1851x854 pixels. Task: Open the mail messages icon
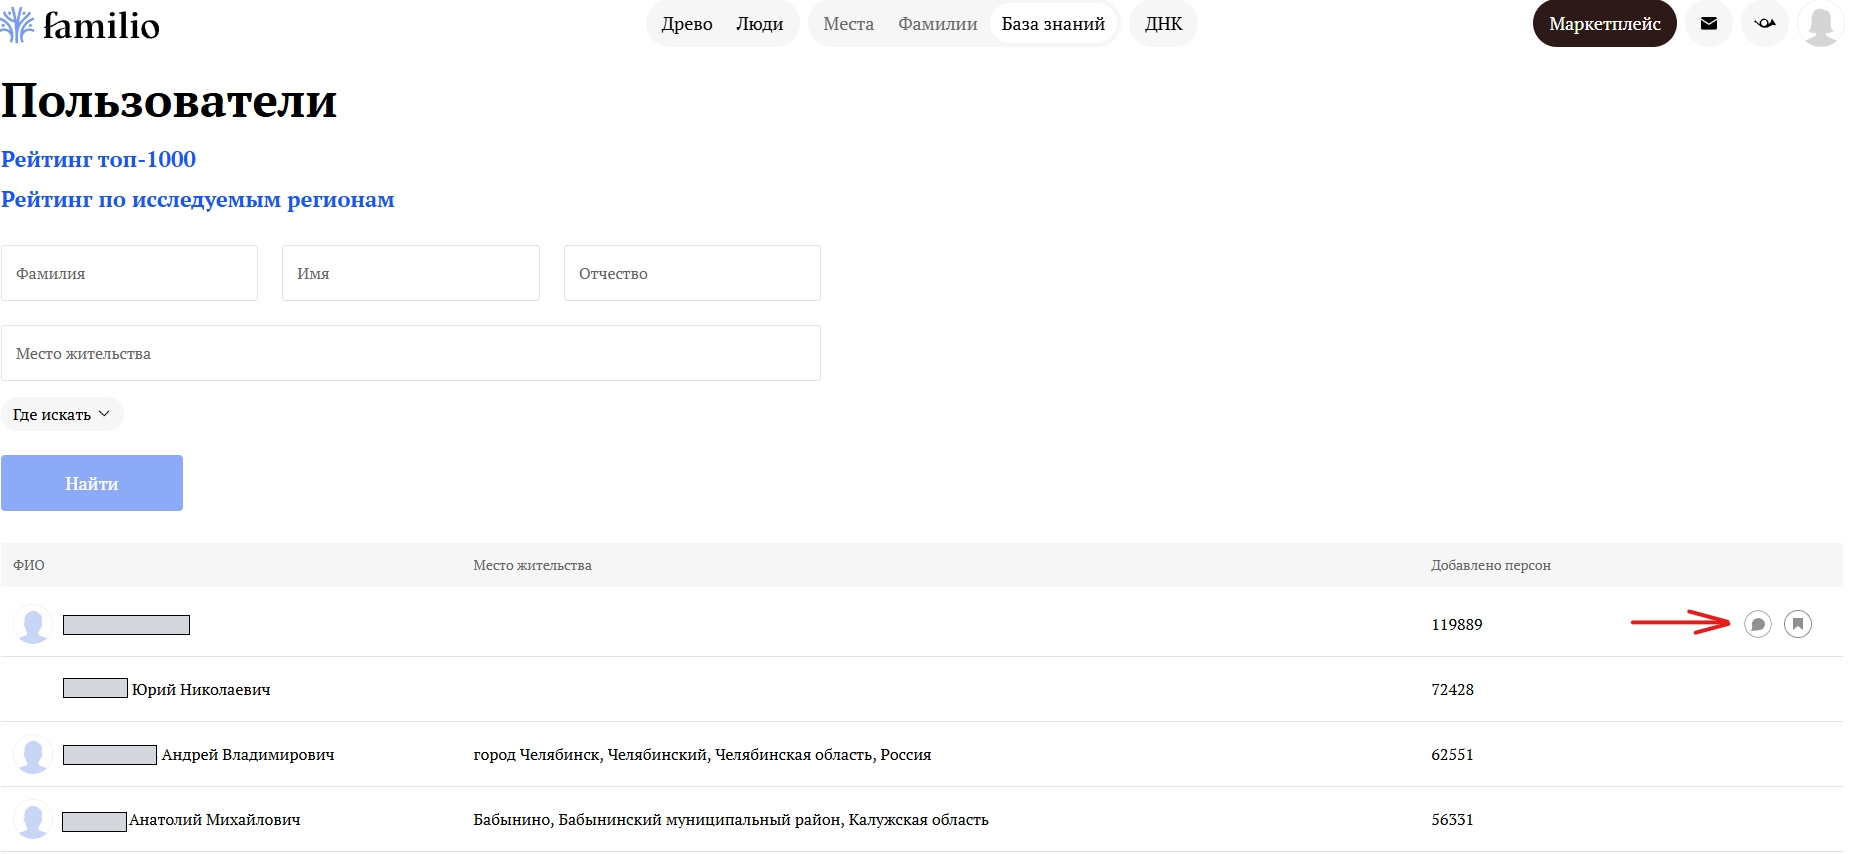pyautogui.click(x=1708, y=24)
